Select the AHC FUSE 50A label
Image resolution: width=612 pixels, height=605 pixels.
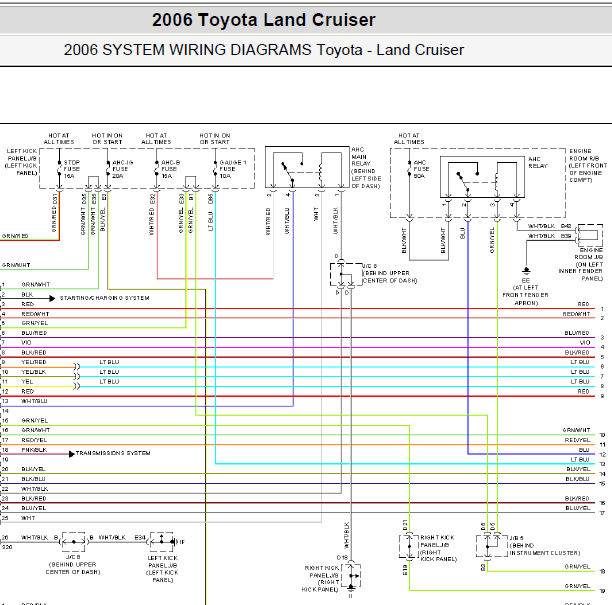click(x=421, y=169)
